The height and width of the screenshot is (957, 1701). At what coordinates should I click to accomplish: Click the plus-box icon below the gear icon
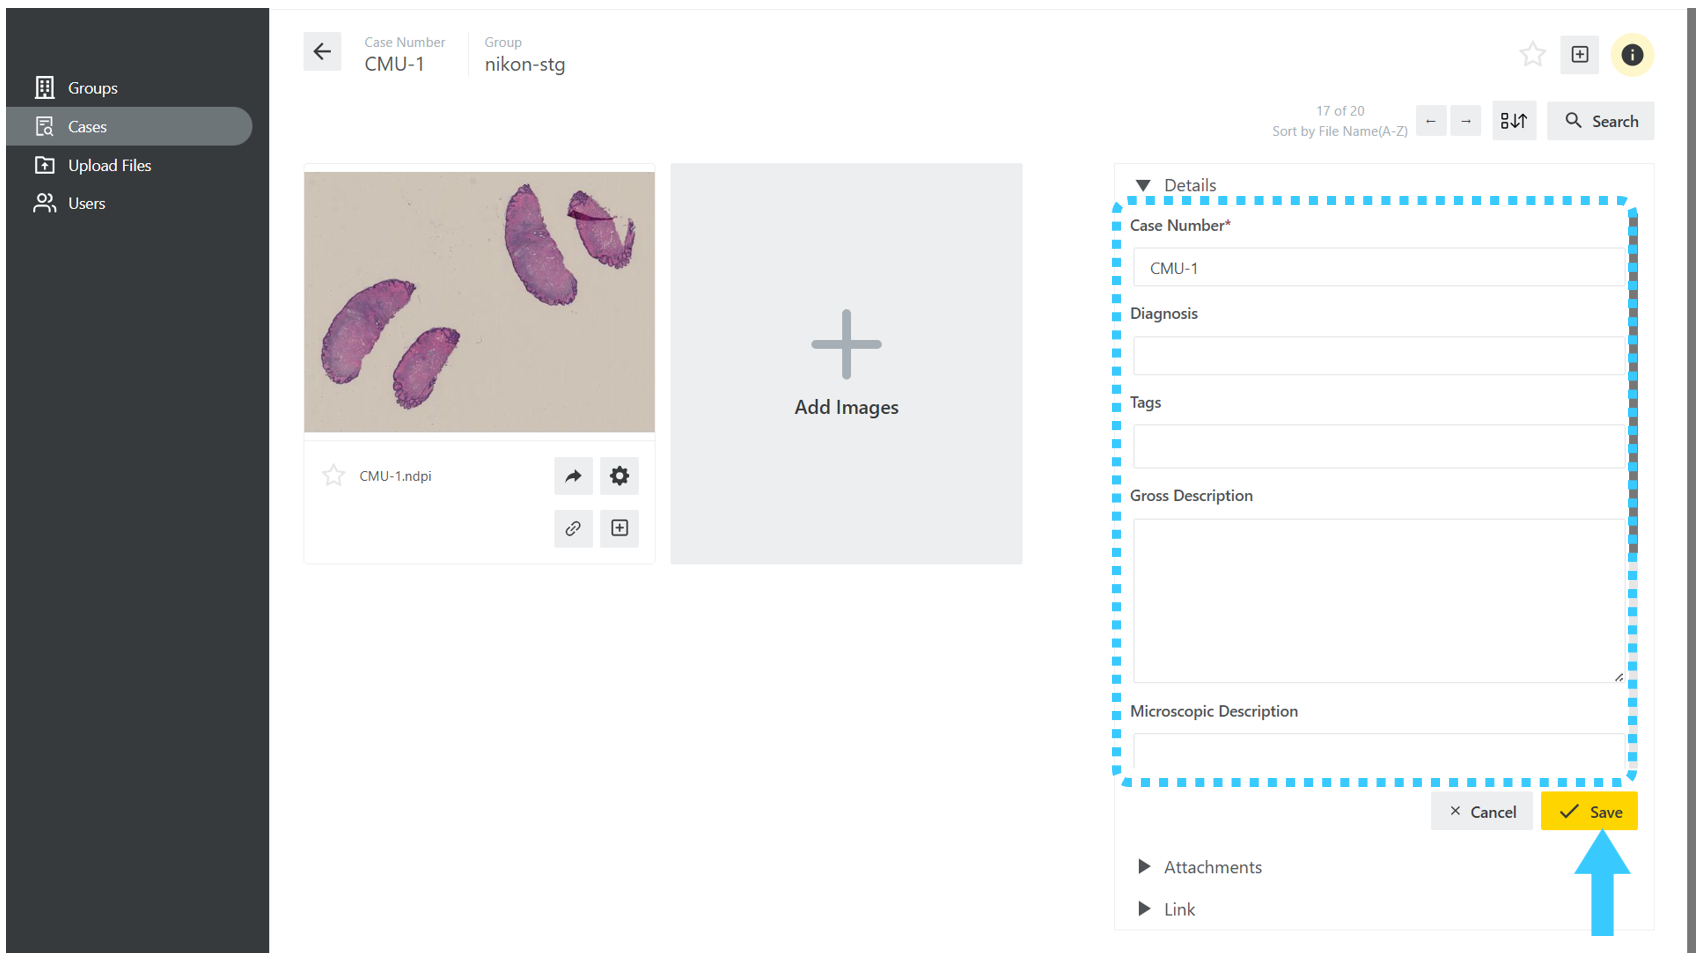pyautogui.click(x=620, y=528)
